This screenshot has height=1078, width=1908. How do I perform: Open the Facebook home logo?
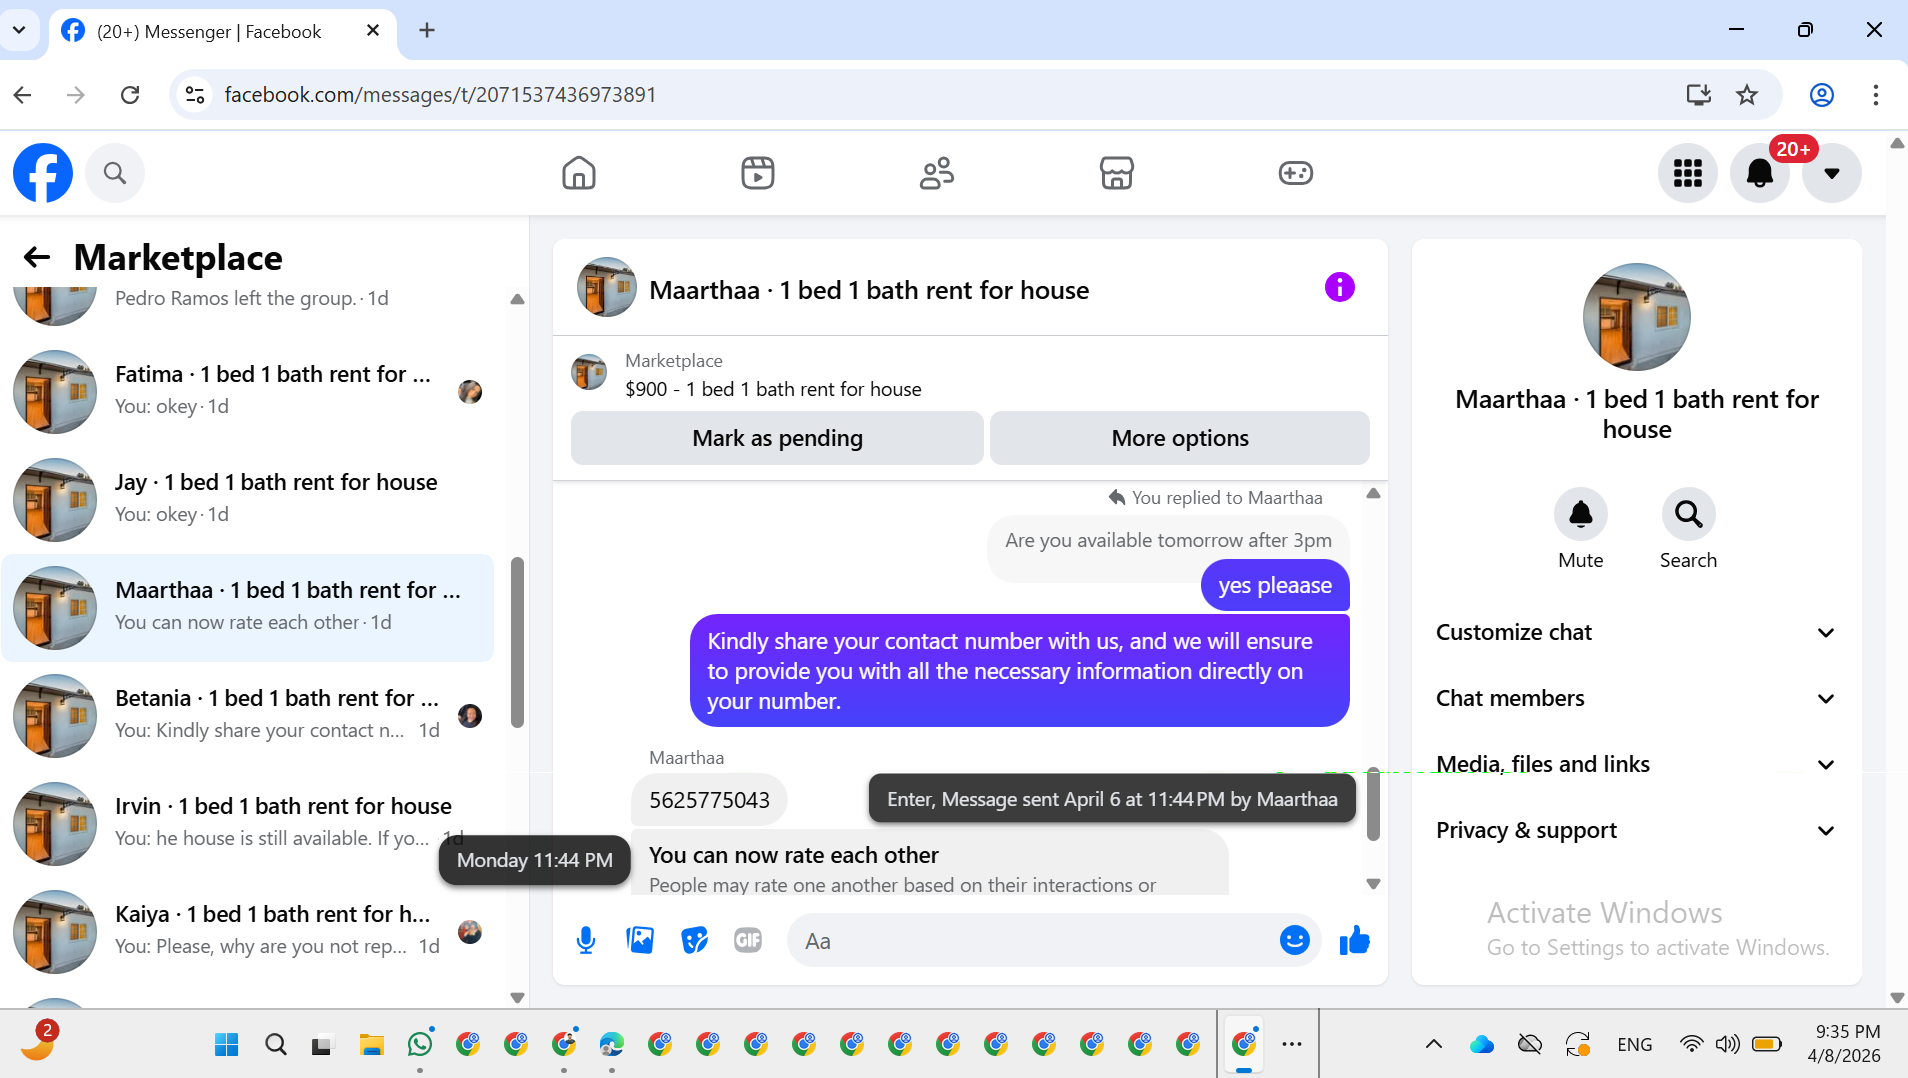43,173
